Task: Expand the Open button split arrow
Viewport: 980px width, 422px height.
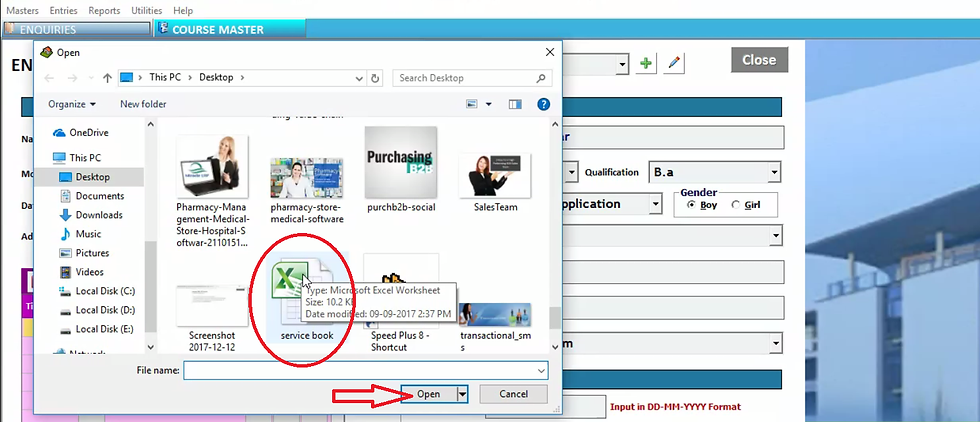Action: (x=462, y=394)
